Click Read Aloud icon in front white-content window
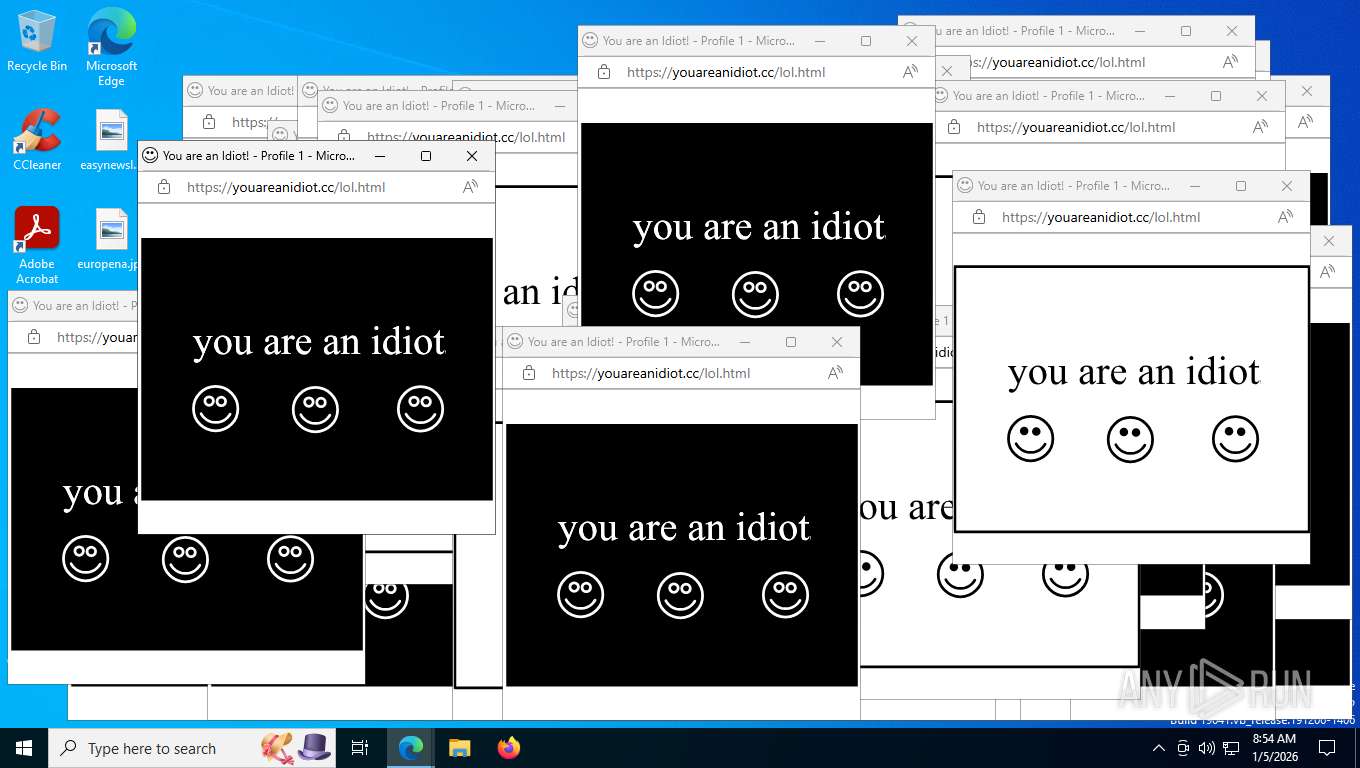Viewport: 1360px width, 768px height. (x=1285, y=217)
